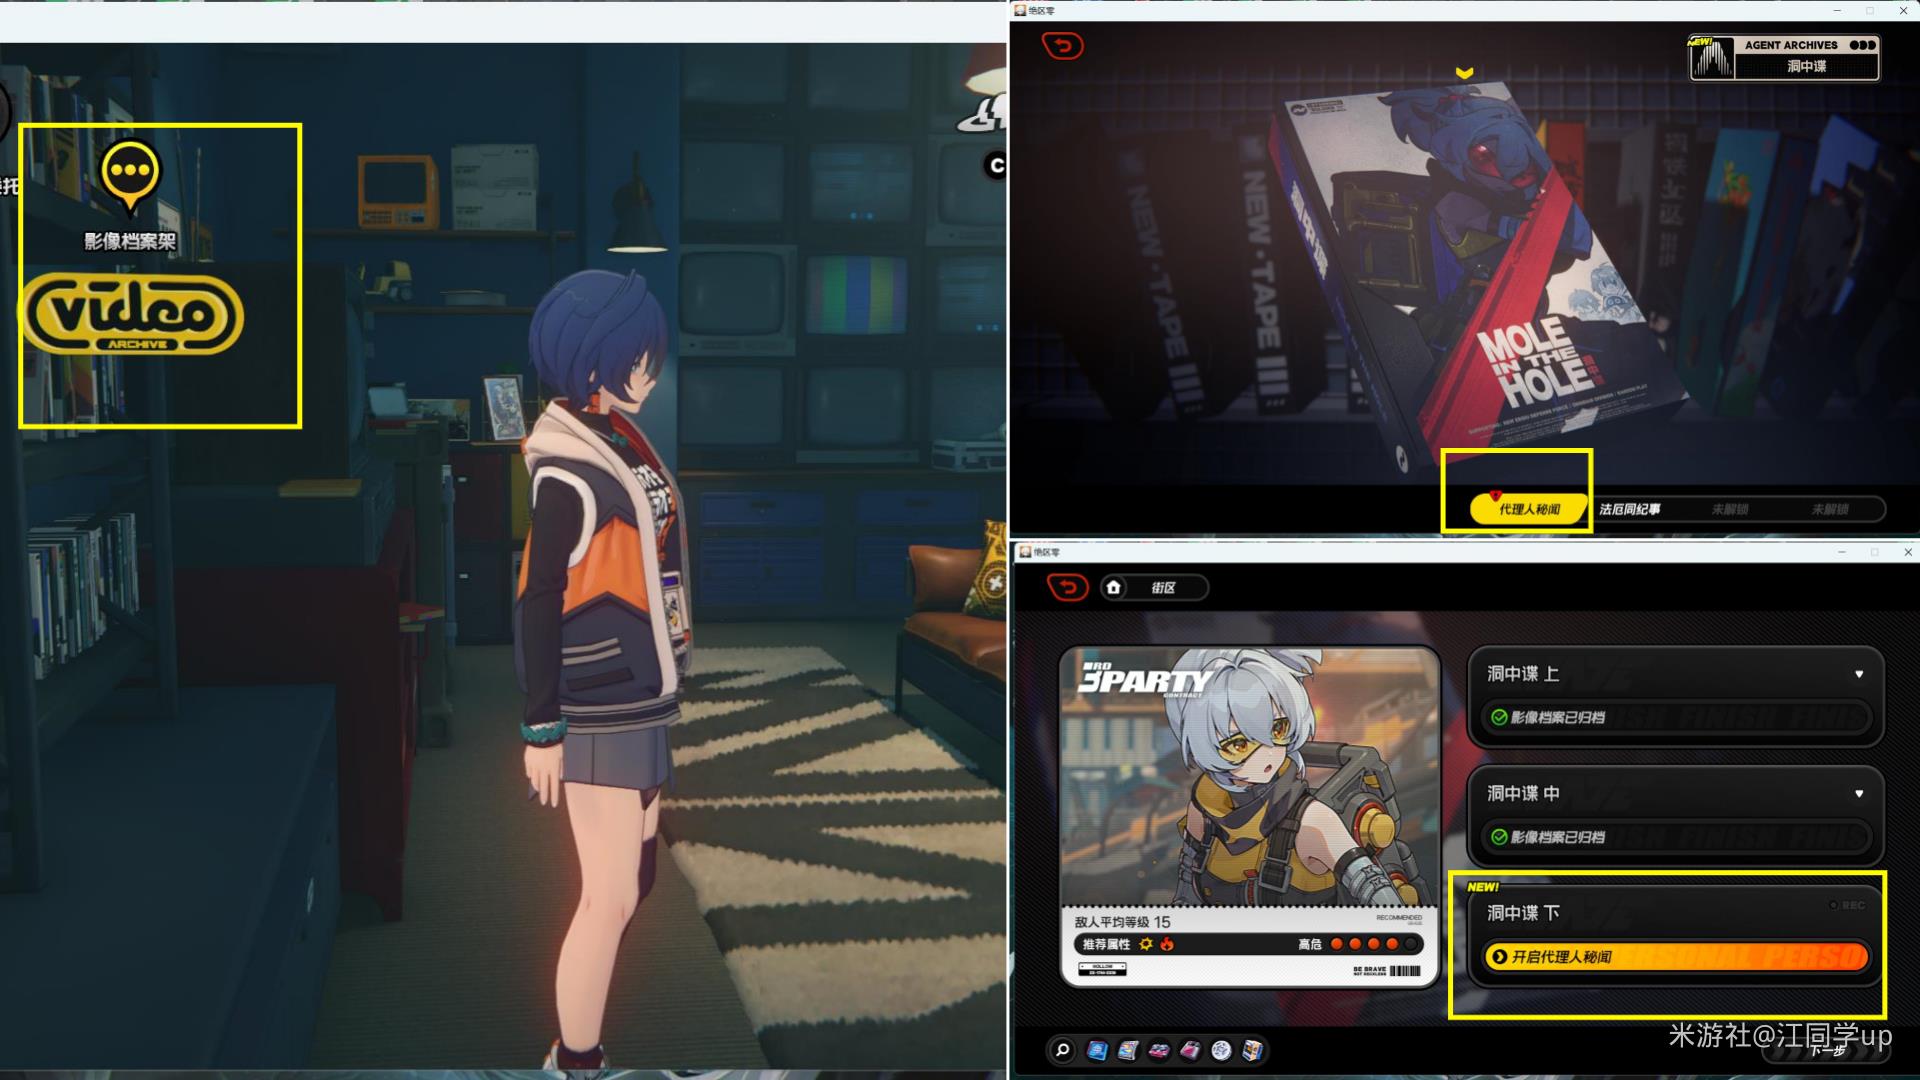Select the pink cassette icon in bottom toolbar

tap(1159, 1050)
